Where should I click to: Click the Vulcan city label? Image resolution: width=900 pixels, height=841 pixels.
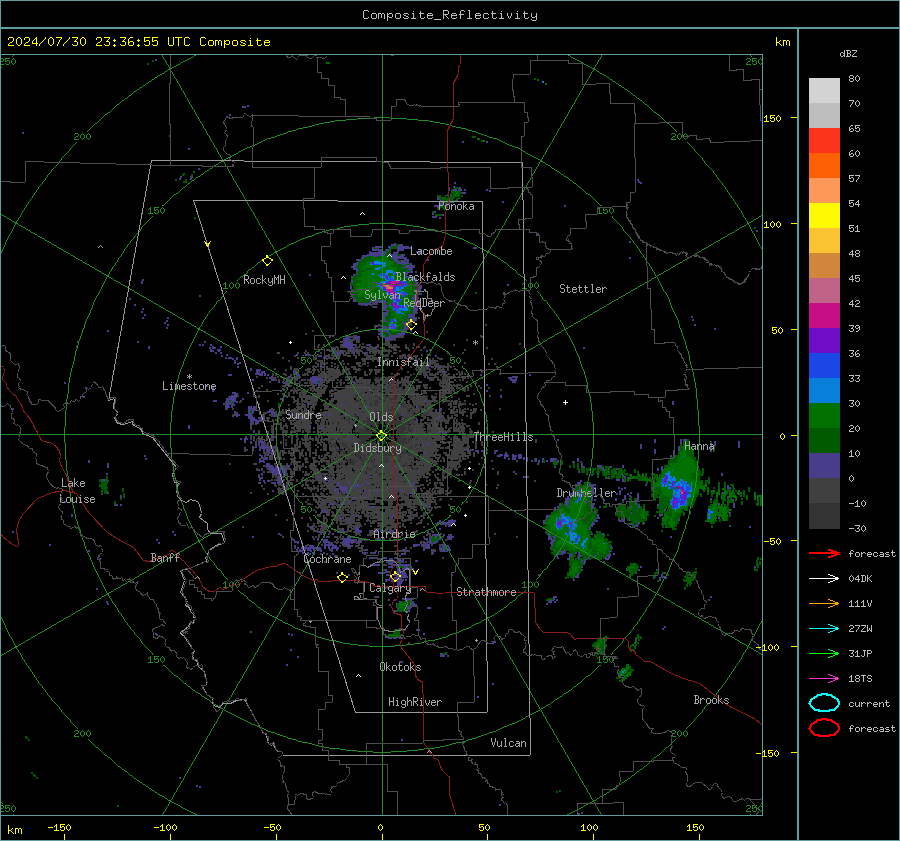(508, 743)
